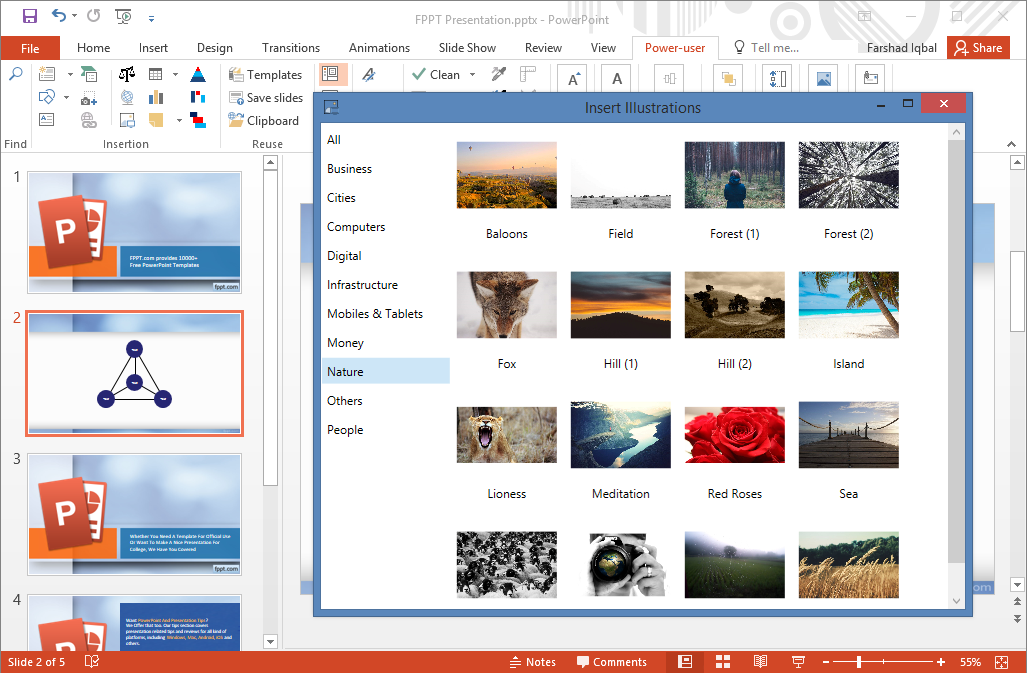Select the Fox image thumbnail
1027x673 pixels.
[x=506, y=305]
